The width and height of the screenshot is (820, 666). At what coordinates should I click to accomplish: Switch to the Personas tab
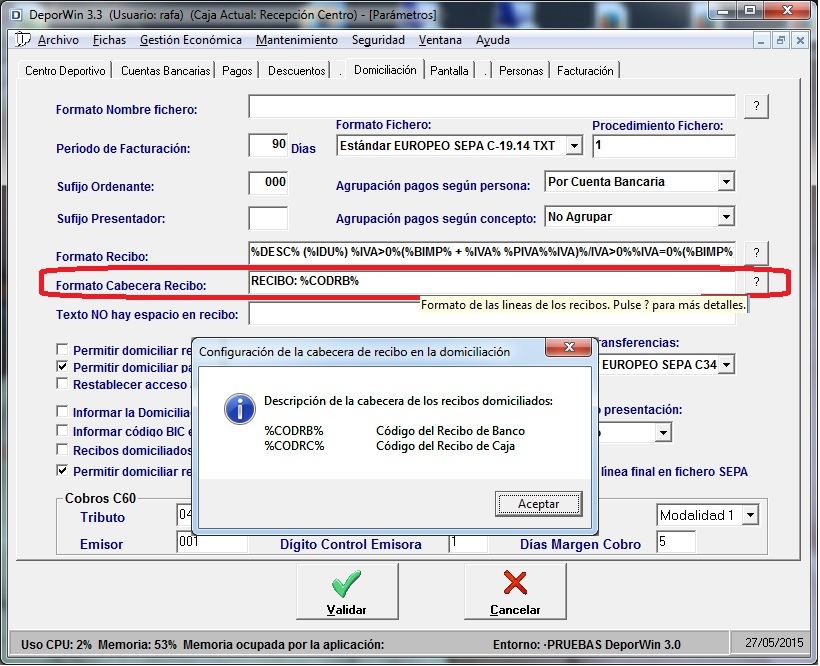click(x=521, y=71)
